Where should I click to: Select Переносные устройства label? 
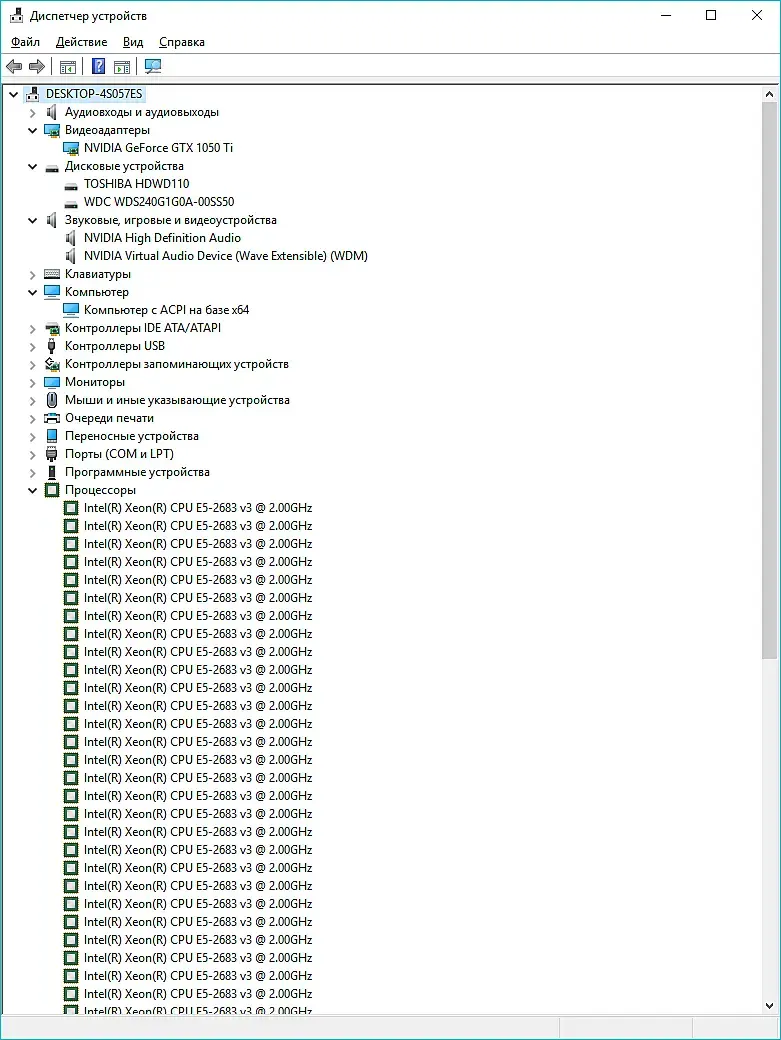pos(132,436)
